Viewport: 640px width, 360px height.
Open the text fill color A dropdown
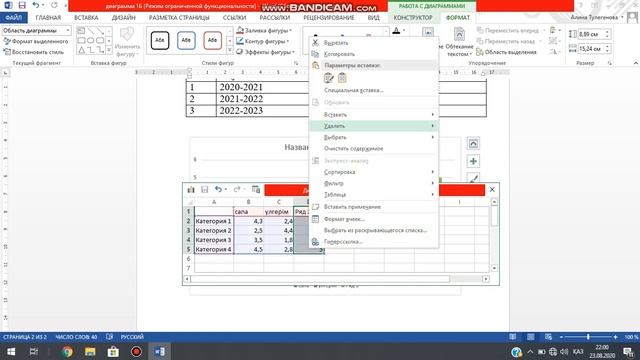404,31
